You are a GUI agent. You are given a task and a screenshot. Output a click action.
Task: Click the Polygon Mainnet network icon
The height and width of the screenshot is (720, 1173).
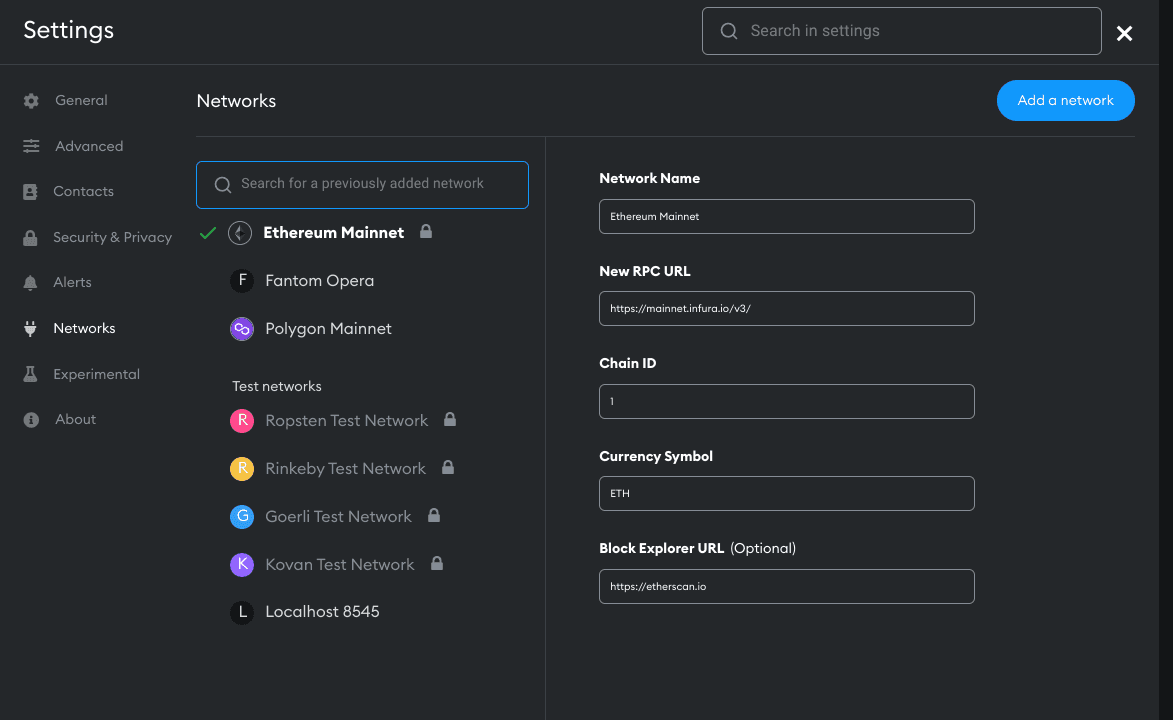pos(241,329)
